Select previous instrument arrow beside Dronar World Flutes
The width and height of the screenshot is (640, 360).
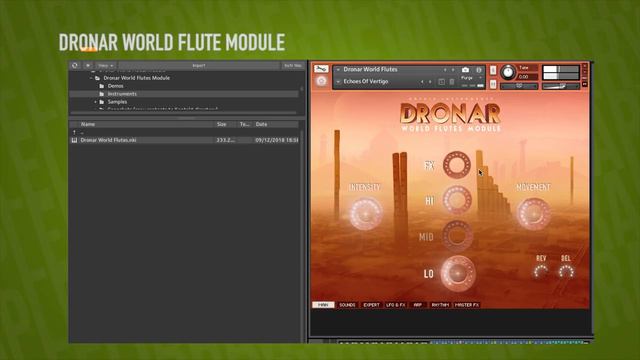pos(445,70)
